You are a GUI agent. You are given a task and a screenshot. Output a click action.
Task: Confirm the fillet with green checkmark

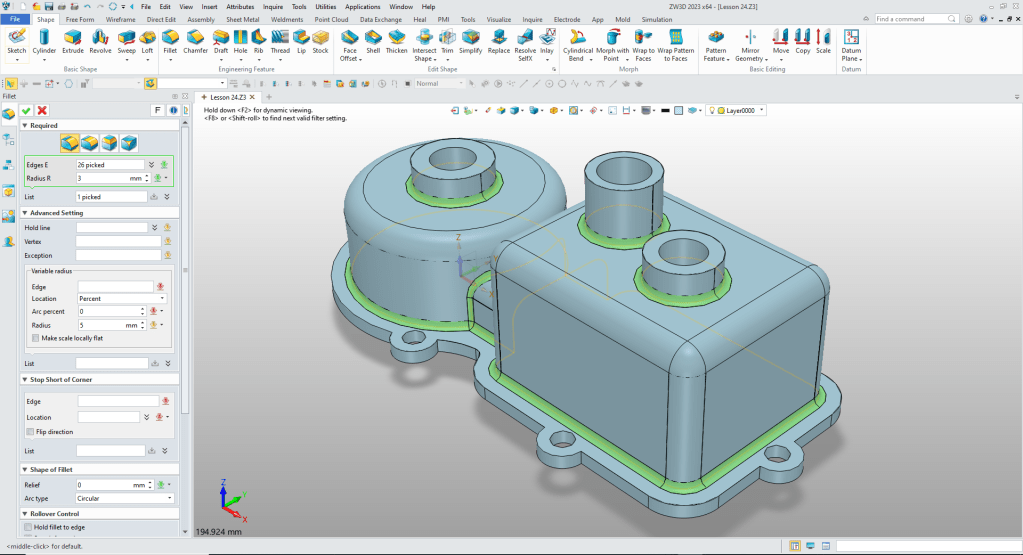point(27,110)
